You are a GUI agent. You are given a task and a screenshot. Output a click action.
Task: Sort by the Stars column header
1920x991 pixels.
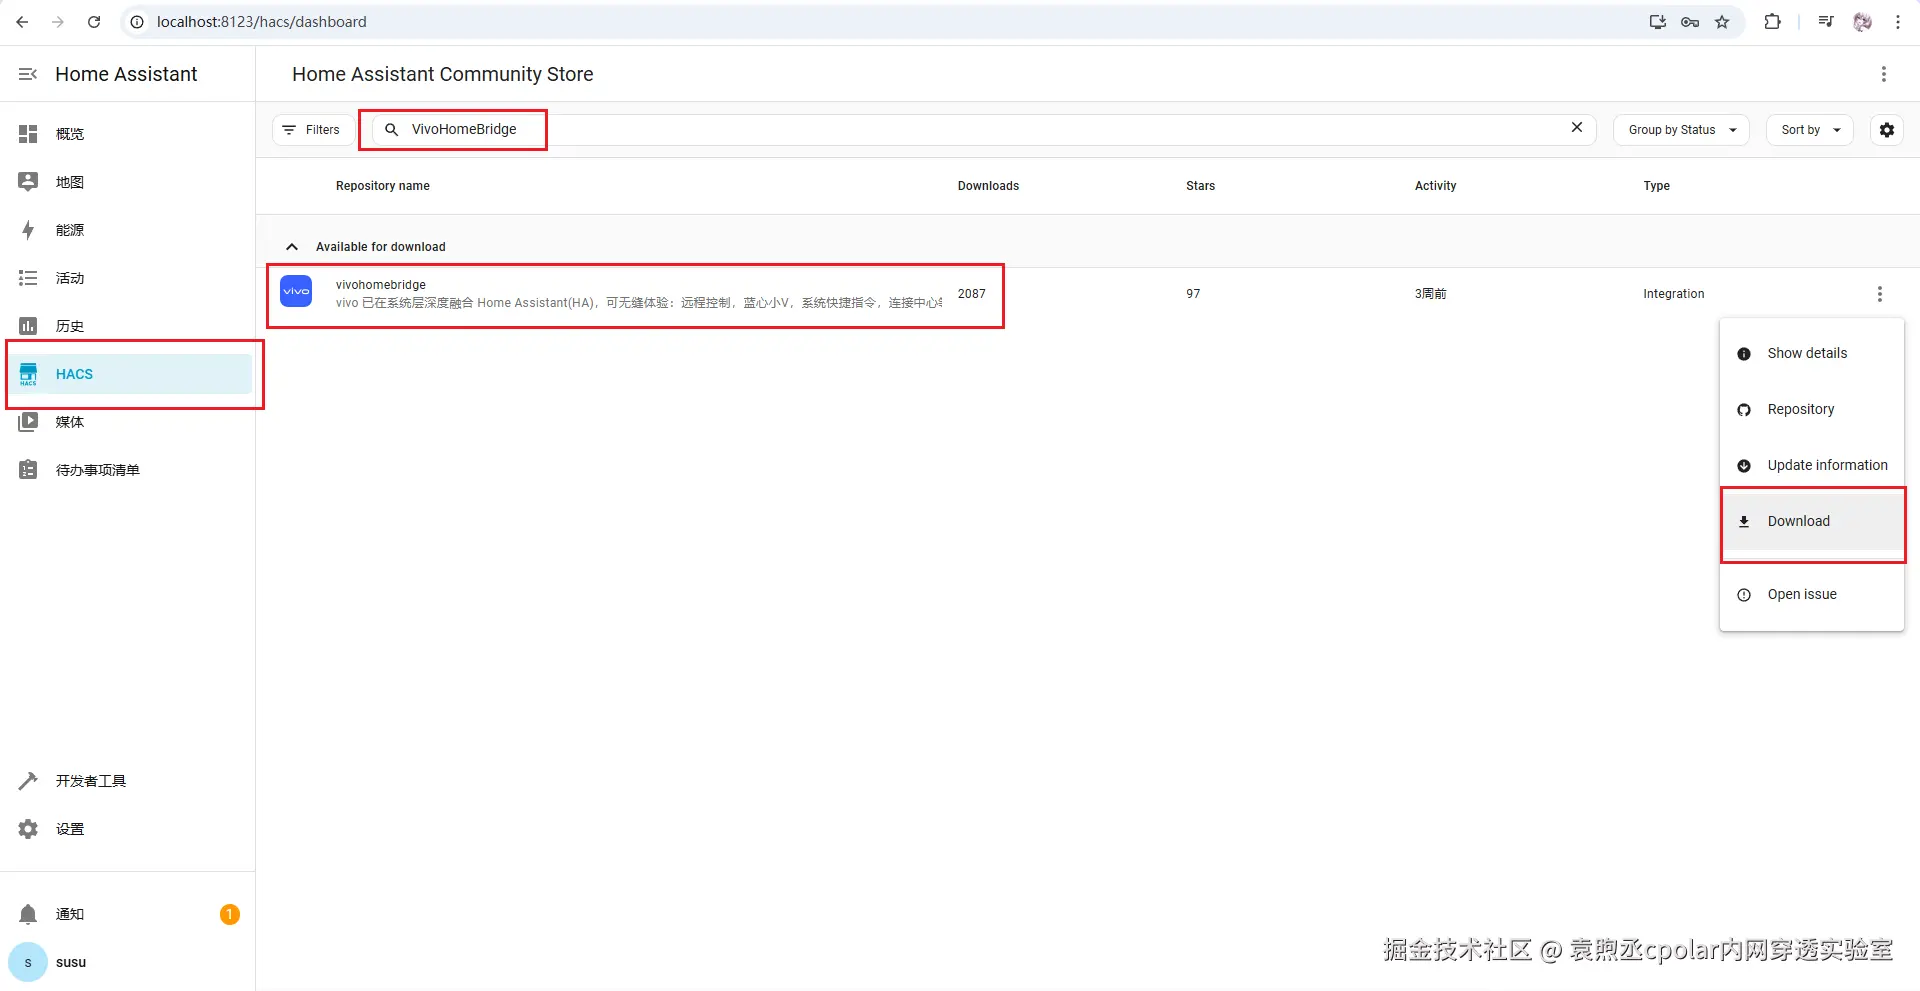click(1200, 186)
